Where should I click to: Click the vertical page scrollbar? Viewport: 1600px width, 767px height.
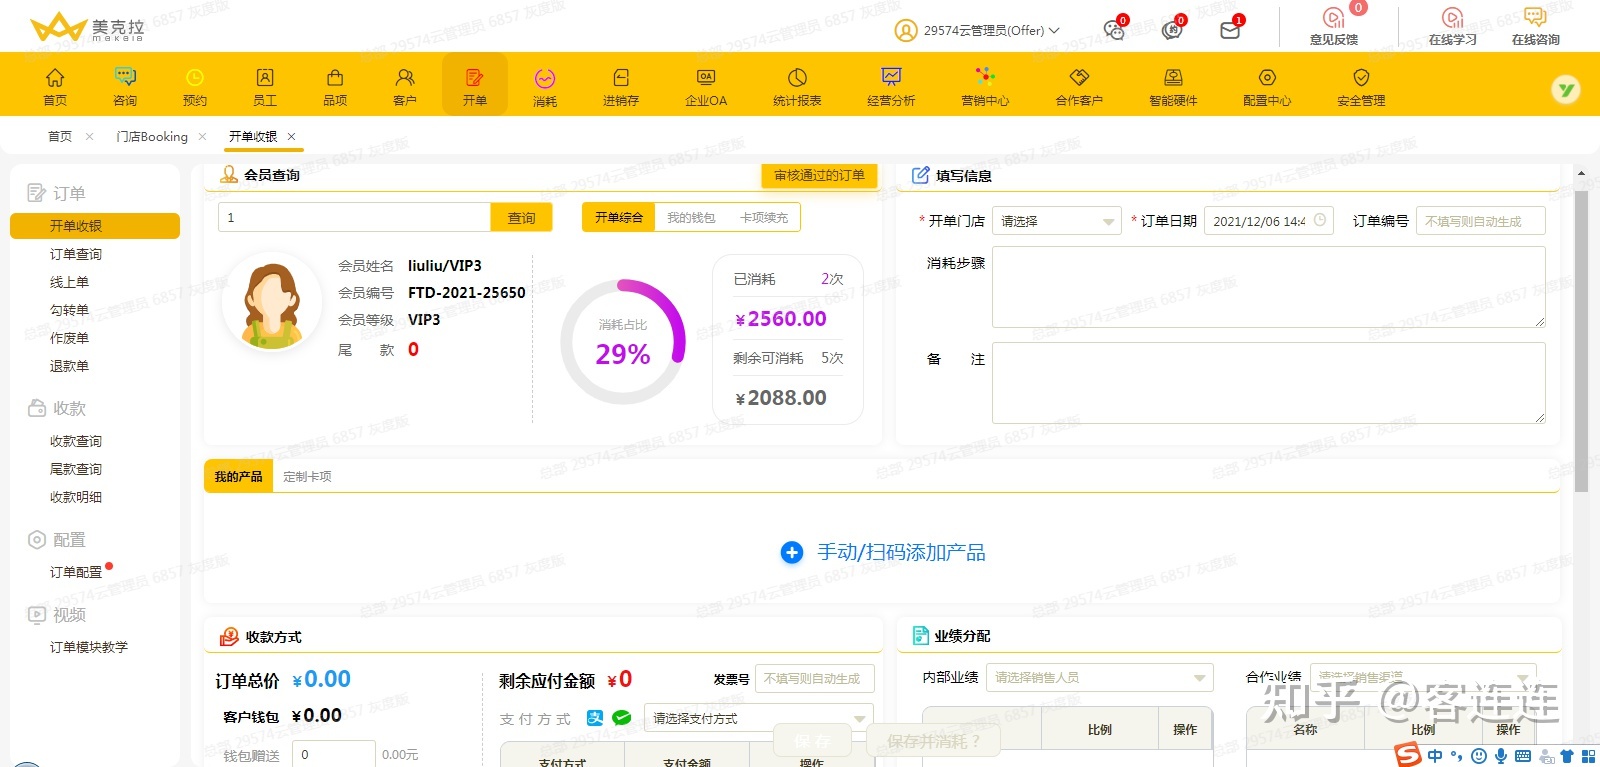pyautogui.click(x=1581, y=340)
